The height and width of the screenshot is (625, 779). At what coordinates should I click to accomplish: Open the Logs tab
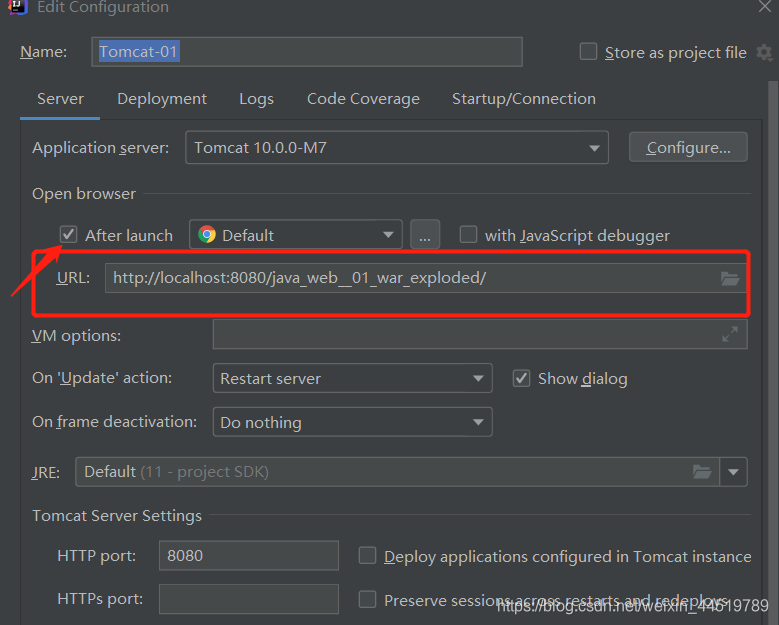point(256,99)
